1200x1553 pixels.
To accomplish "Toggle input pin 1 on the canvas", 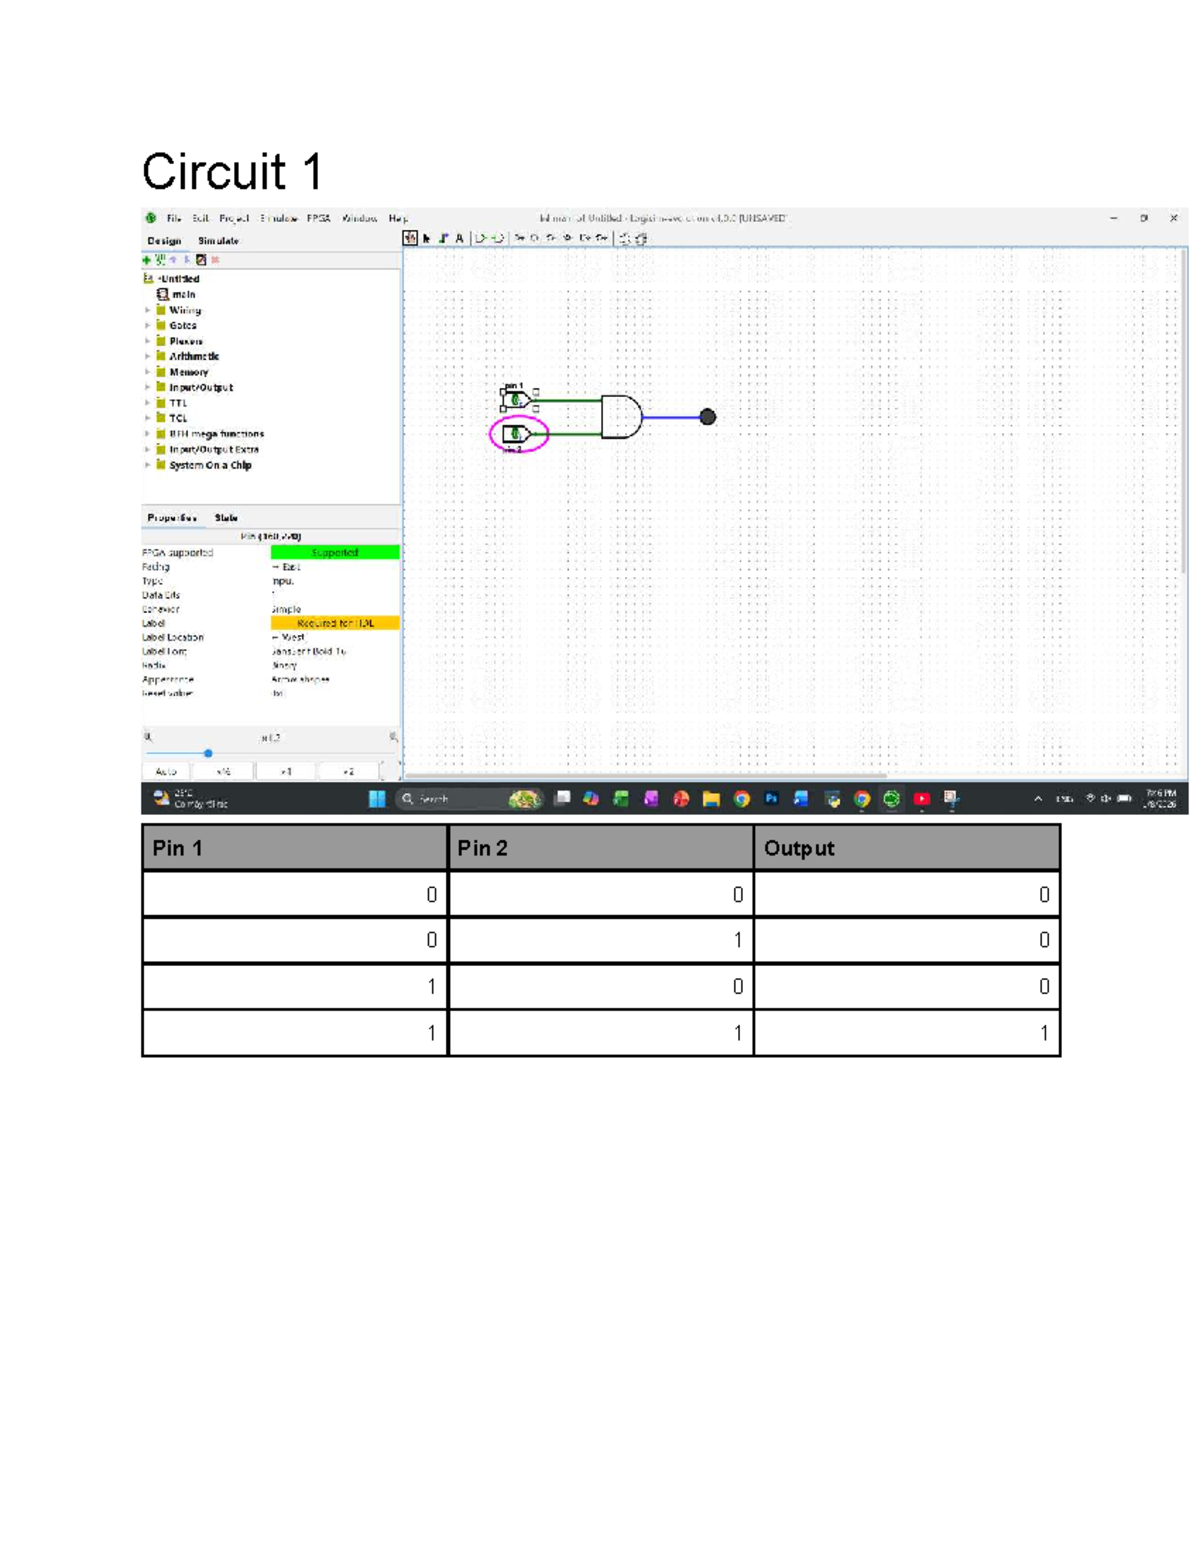I will (x=516, y=400).
